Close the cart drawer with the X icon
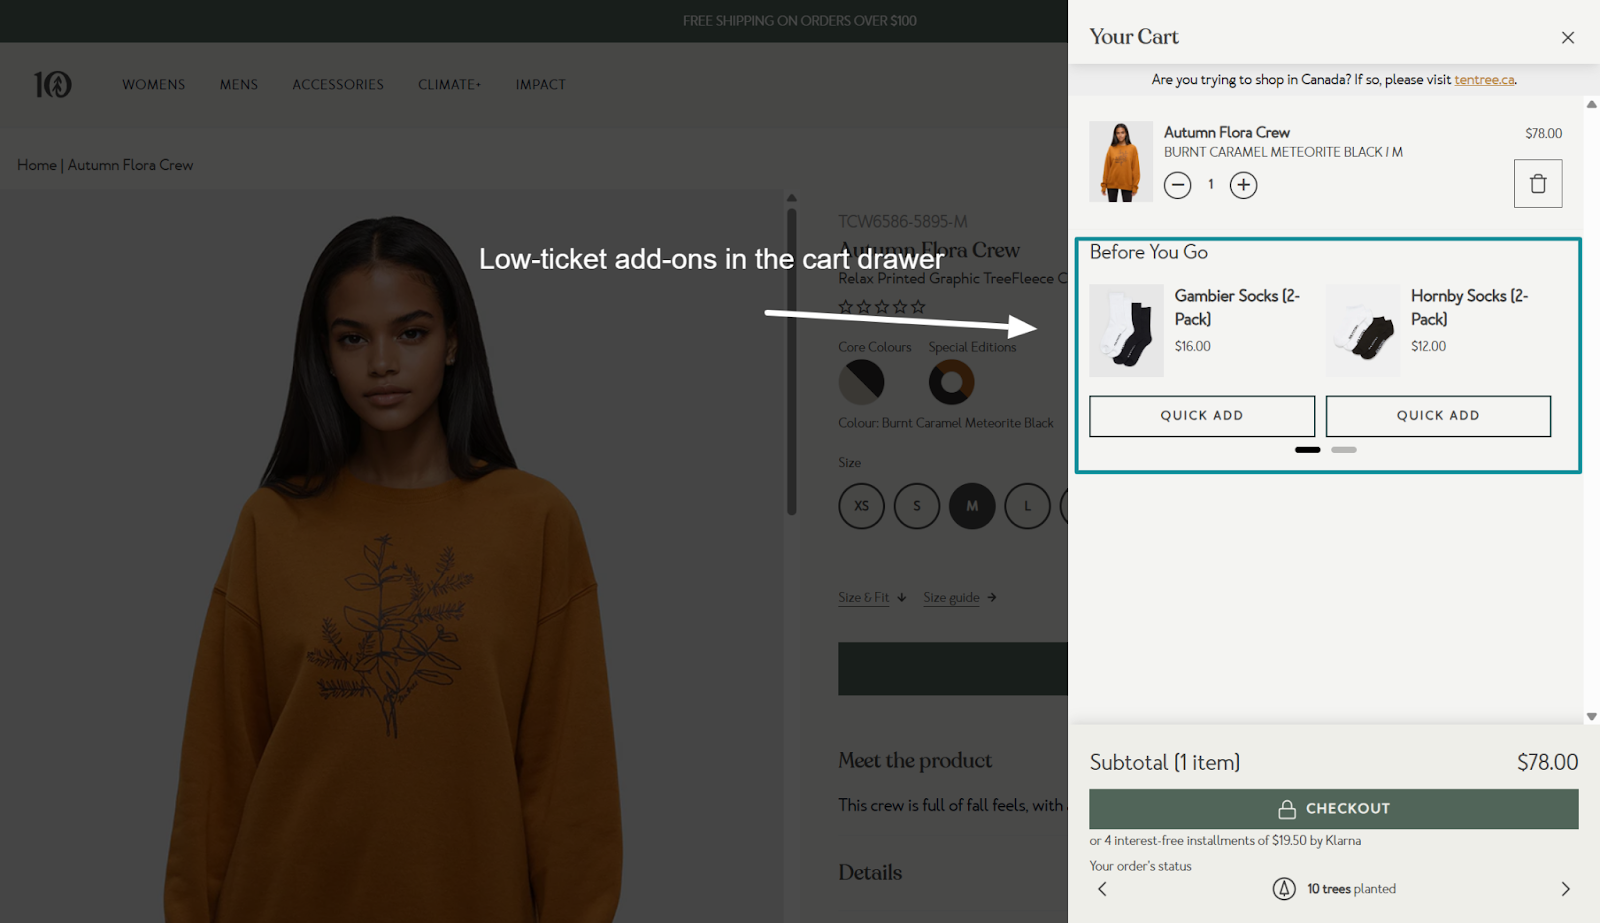Viewport: 1600px width, 923px height. [1567, 38]
